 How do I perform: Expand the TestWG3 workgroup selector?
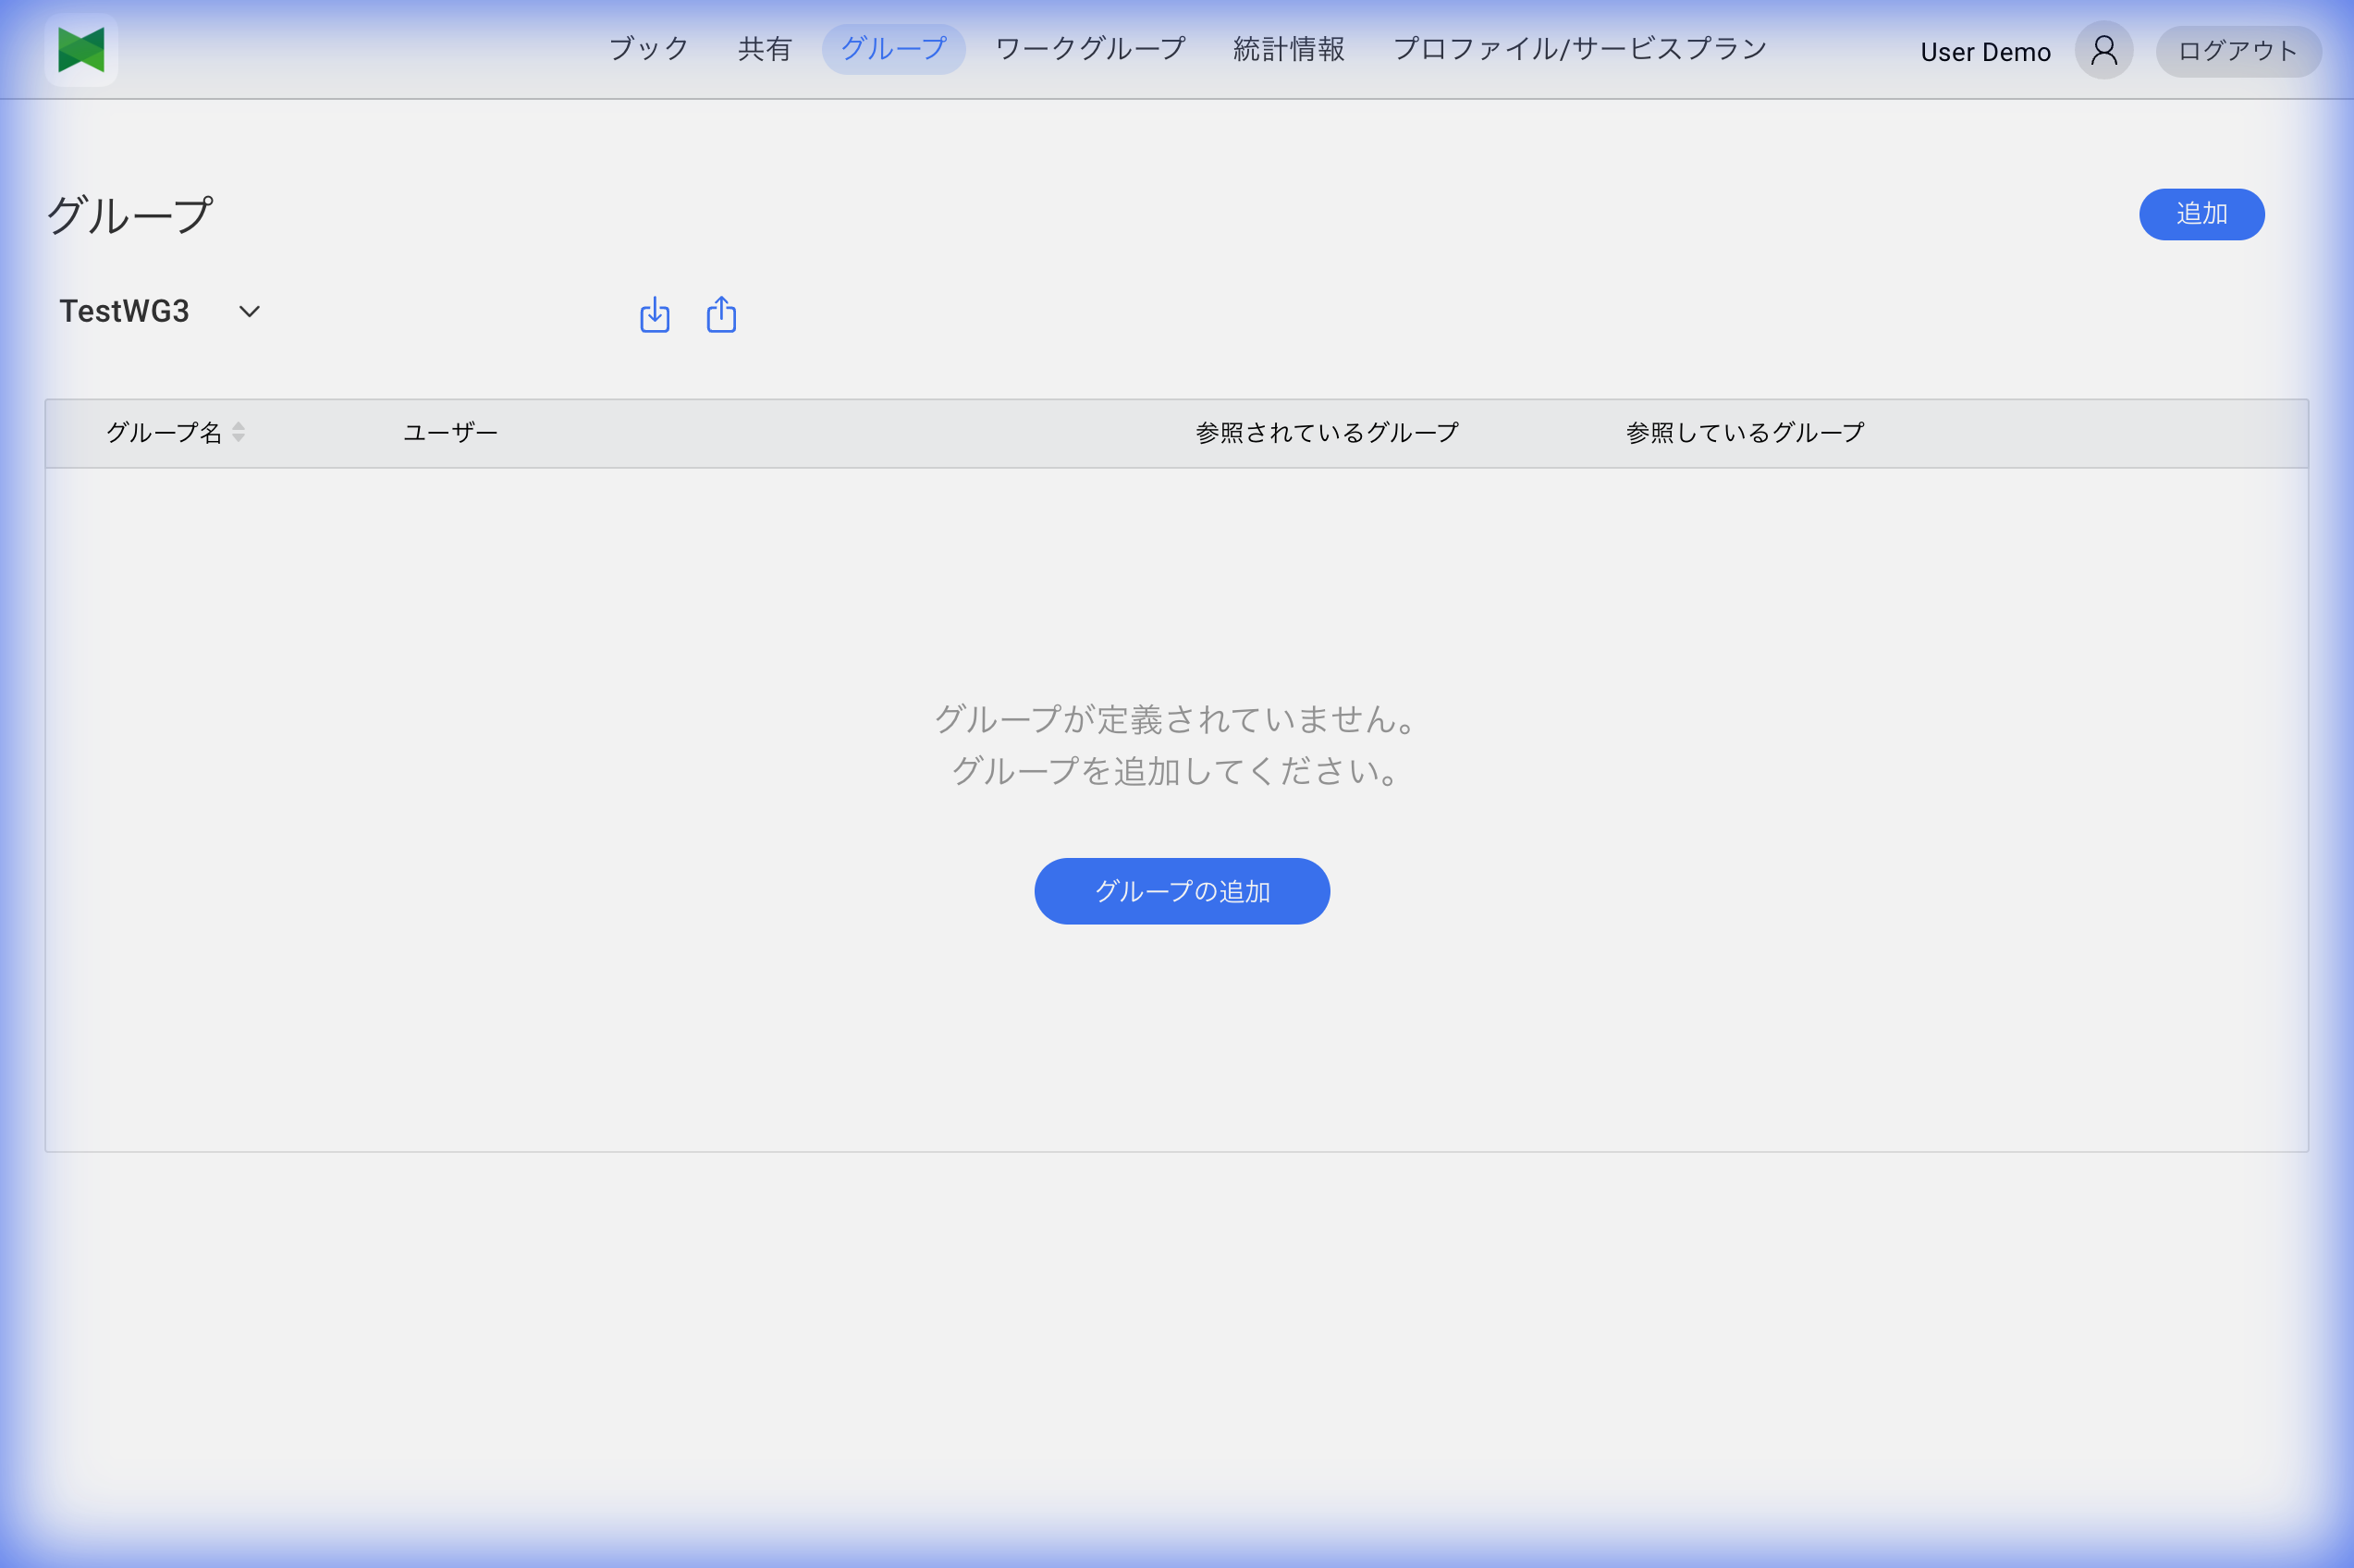(124, 310)
